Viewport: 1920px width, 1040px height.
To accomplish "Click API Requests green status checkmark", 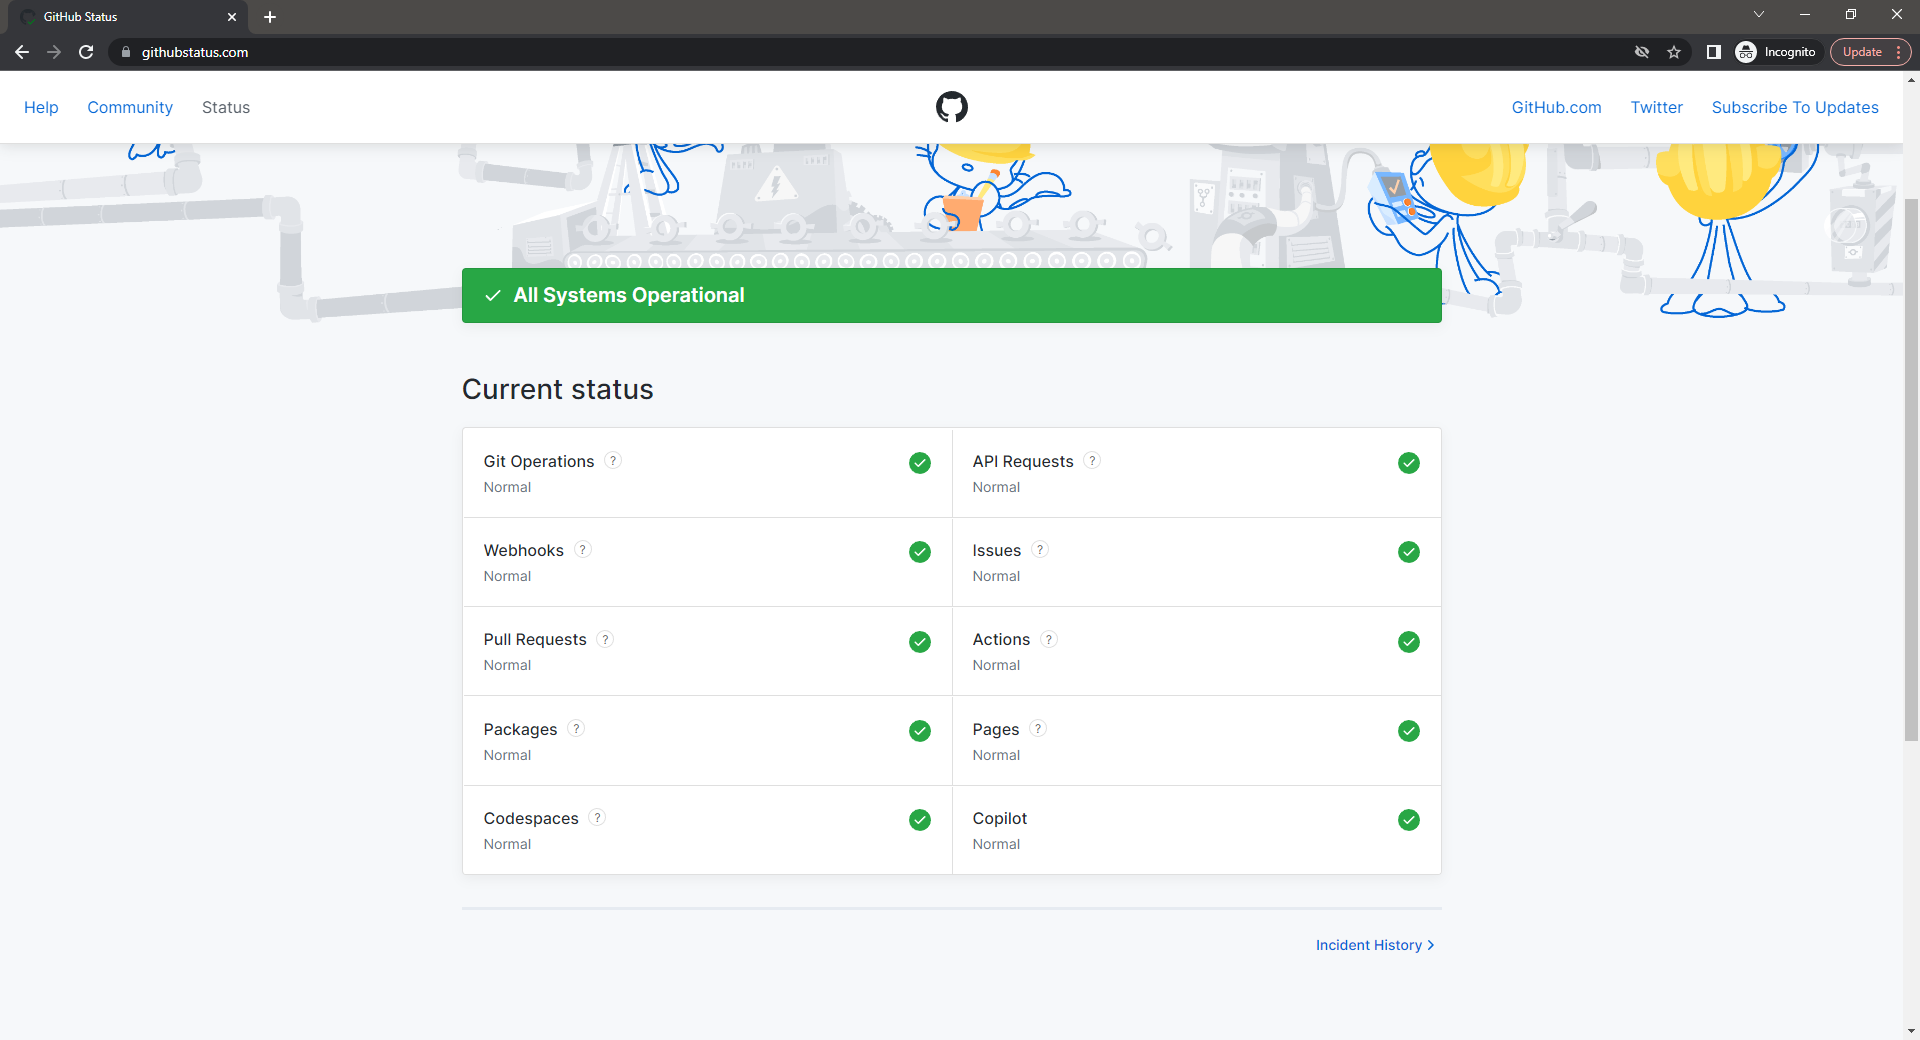I will coord(1409,463).
